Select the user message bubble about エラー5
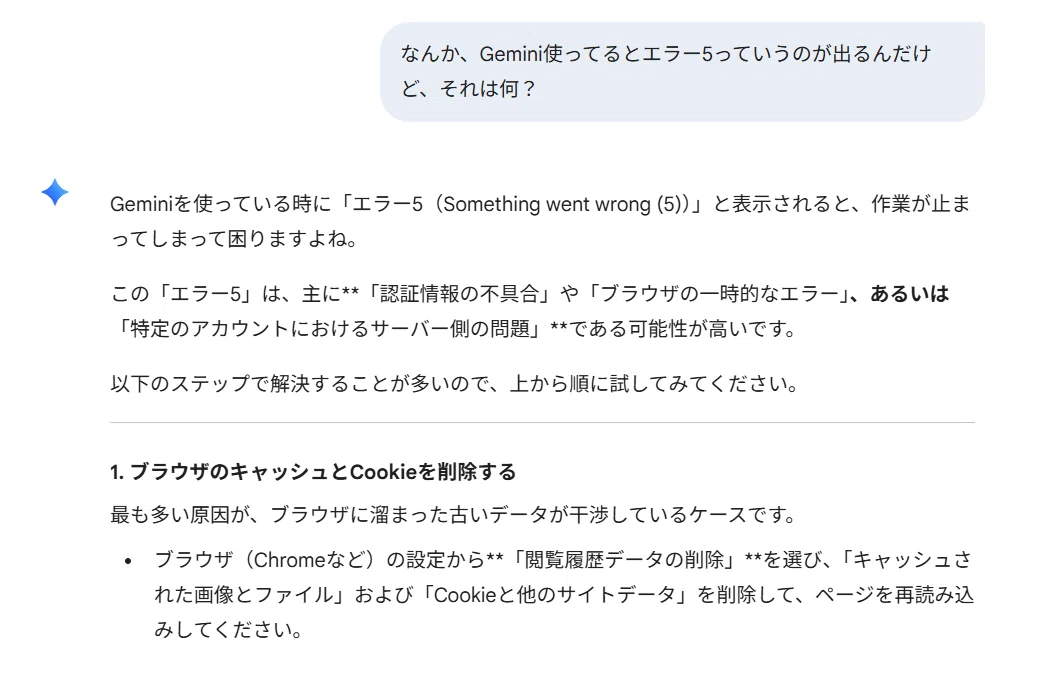Screen dimensions: 1041x675 (682, 72)
